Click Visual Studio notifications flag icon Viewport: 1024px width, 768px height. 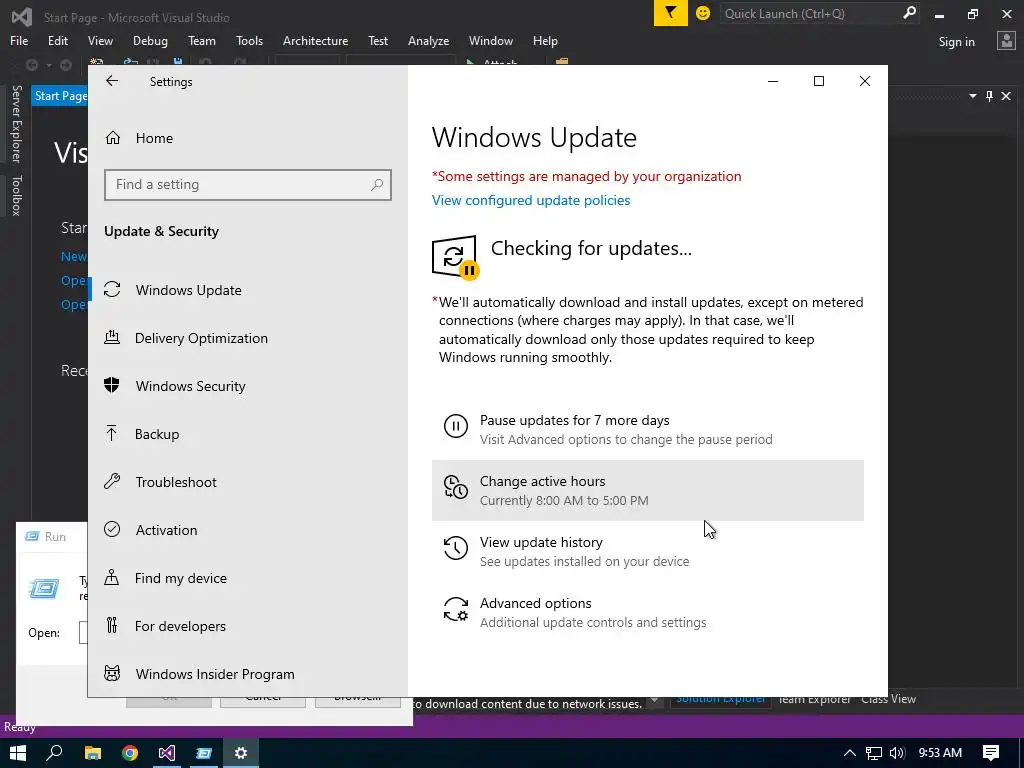point(671,13)
